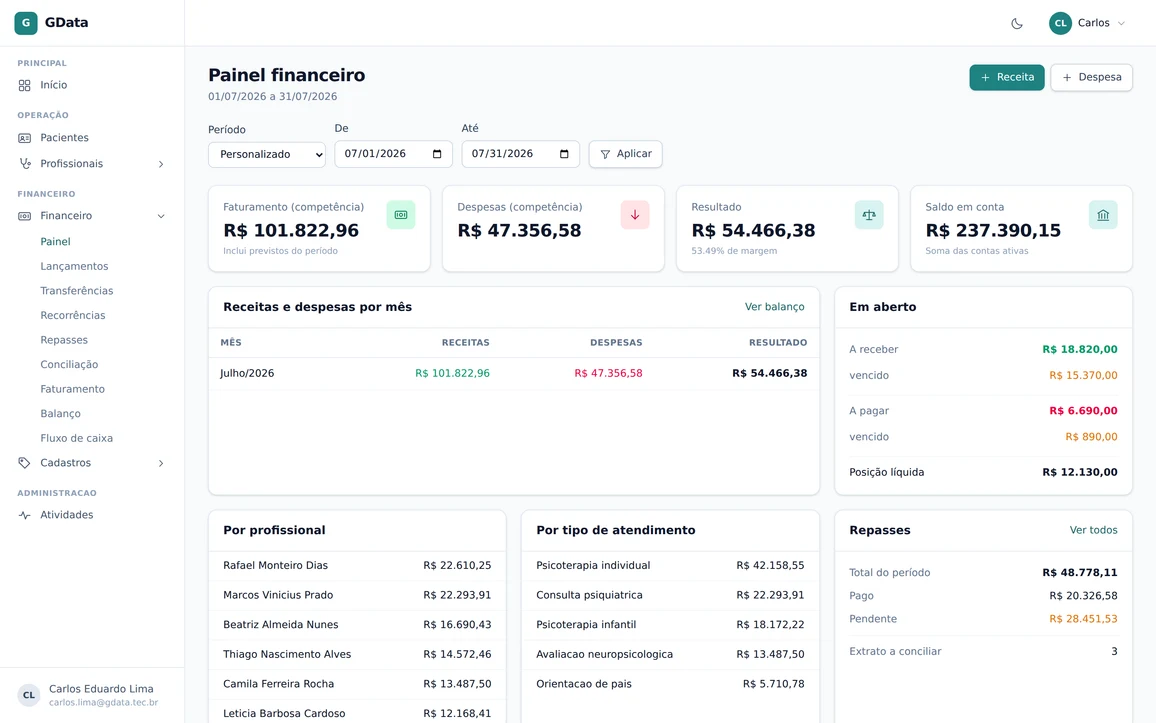Click Extrato a conciliar count 3
Screen dimensions: 1156x723
[x=1114, y=652]
